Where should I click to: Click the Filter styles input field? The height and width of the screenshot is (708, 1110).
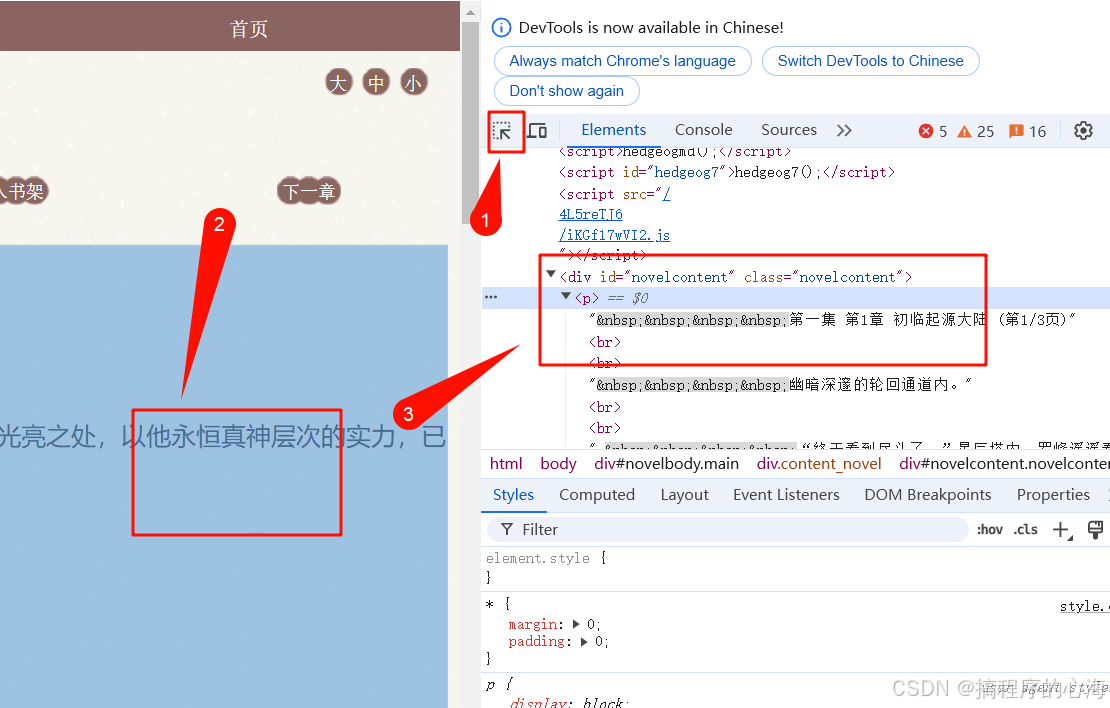tap(728, 530)
